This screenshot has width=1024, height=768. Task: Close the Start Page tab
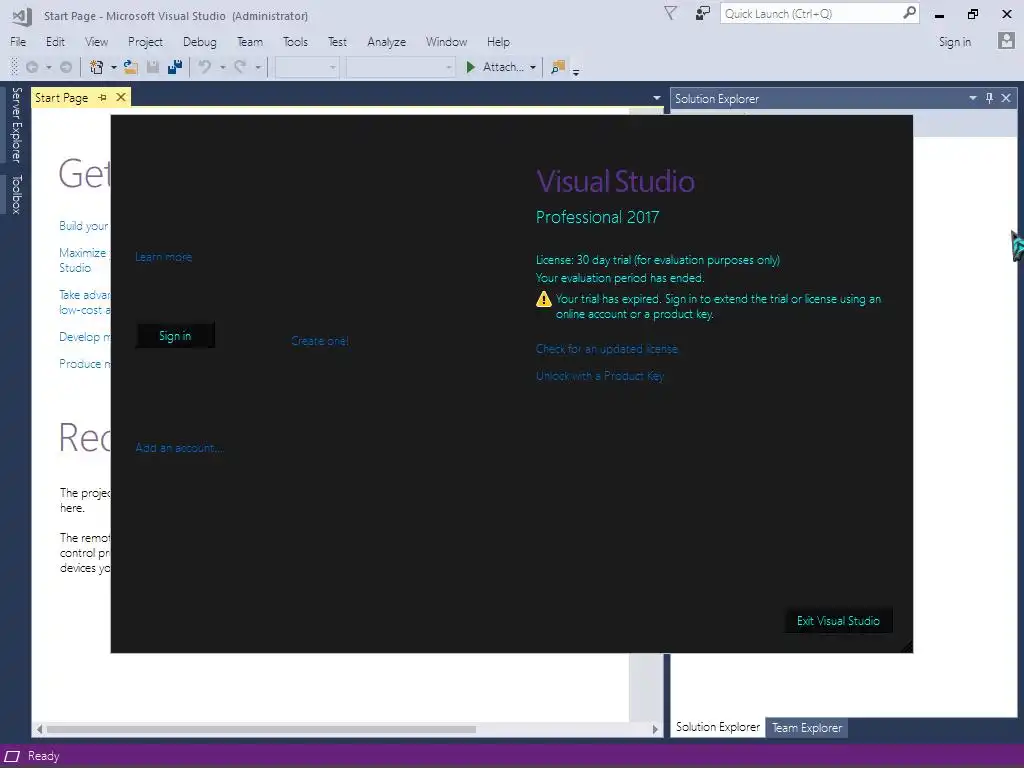tap(121, 98)
